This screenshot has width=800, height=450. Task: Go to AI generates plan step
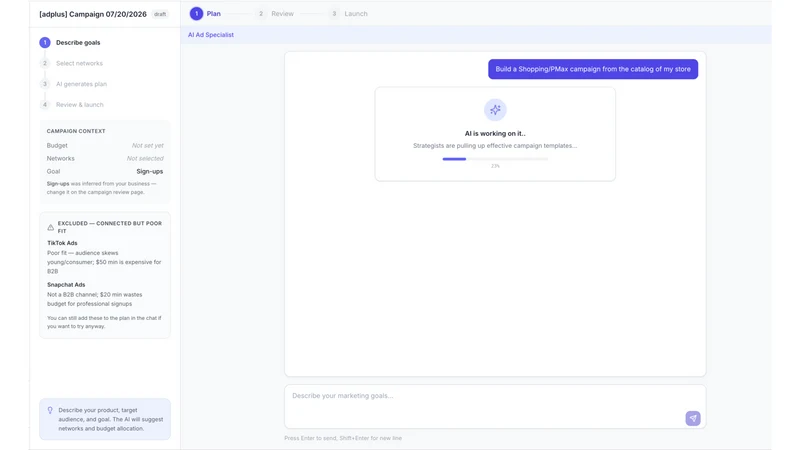(81, 84)
